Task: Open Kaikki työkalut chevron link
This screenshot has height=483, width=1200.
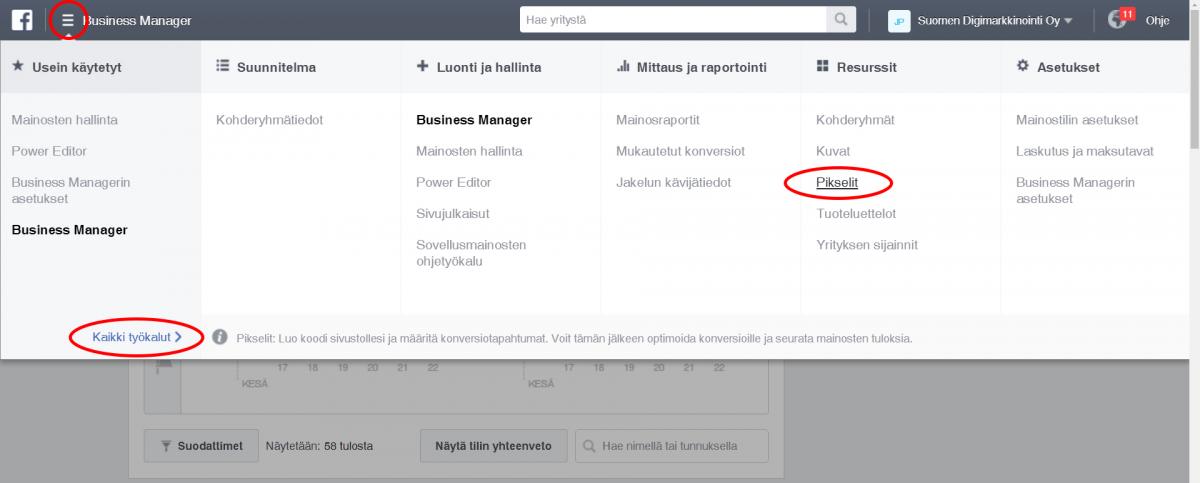Action: (137, 338)
